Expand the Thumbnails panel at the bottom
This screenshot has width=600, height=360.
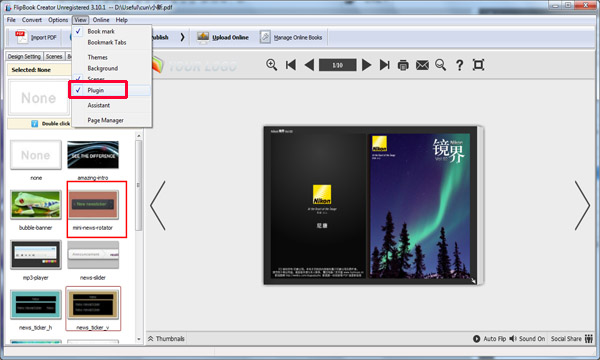click(x=166, y=339)
